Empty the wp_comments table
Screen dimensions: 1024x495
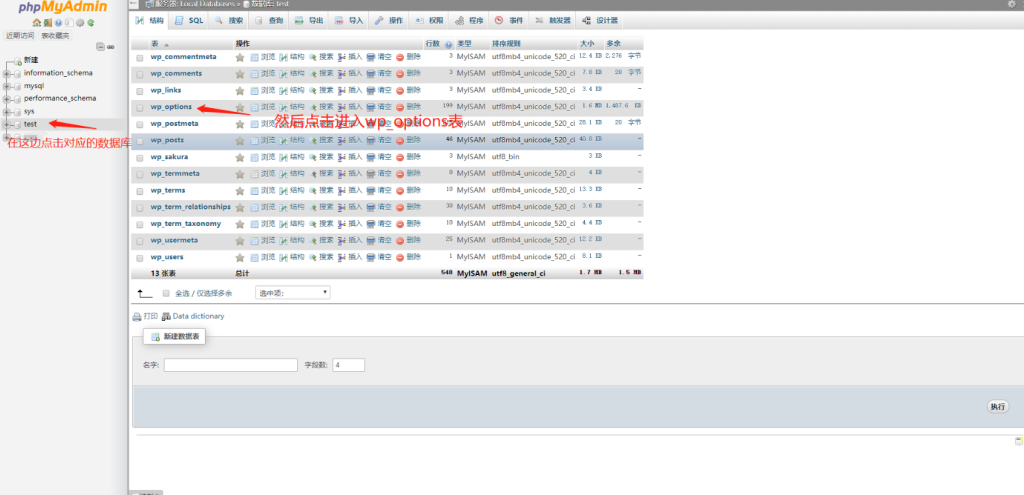(379, 73)
